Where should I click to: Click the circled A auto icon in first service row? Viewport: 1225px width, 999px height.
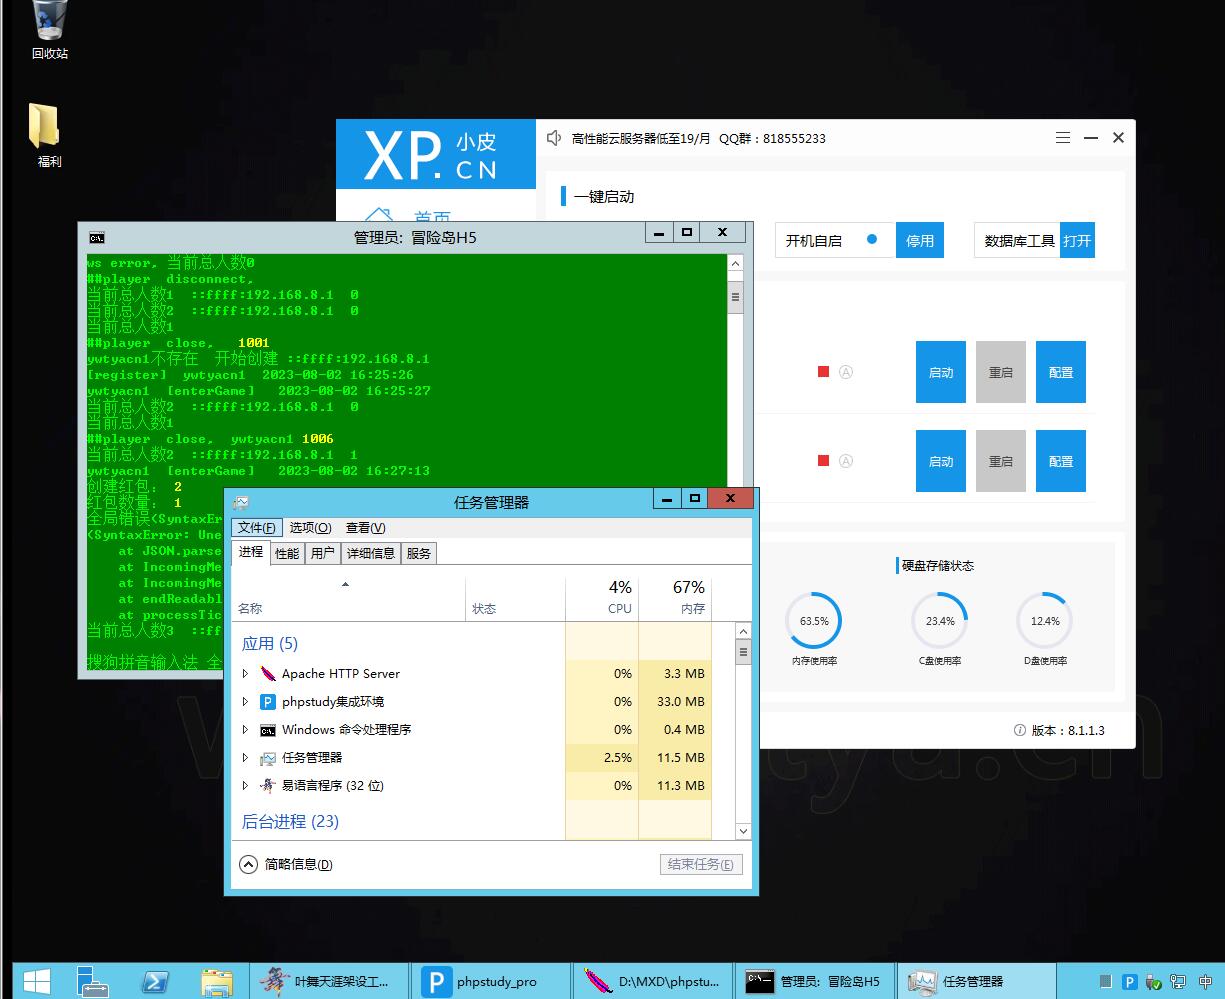pos(846,372)
